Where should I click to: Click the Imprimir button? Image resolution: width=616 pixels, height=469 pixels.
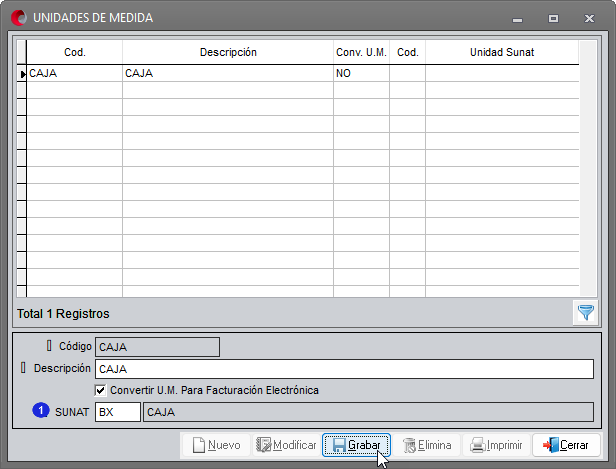[x=496, y=445]
